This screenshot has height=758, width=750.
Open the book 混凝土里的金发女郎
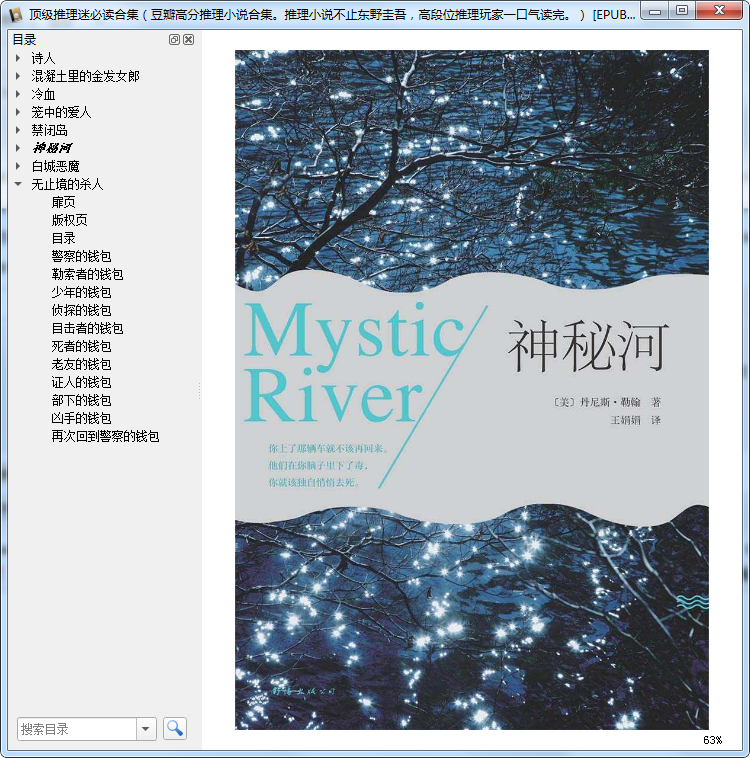coord(85,76)
